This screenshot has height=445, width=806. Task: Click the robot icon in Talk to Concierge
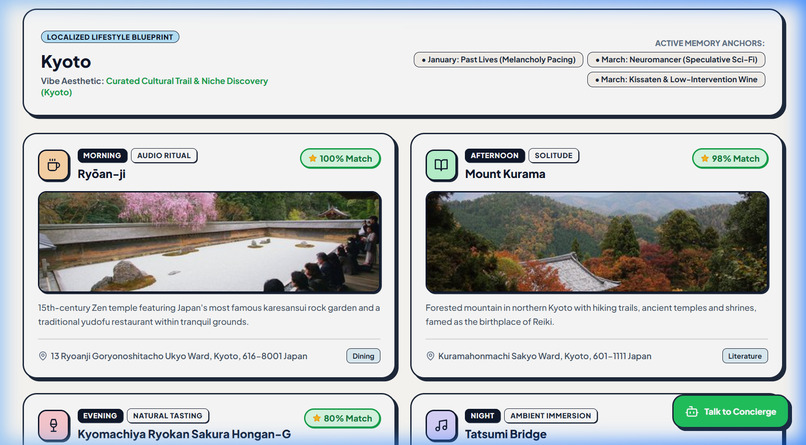coord(691,412)
